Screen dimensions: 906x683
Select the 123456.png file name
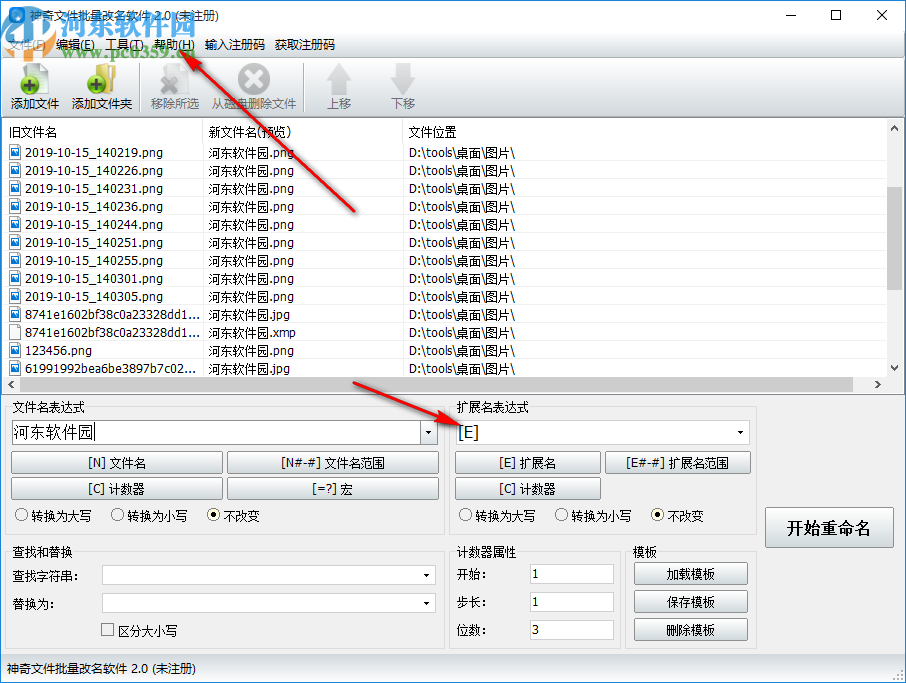(58, 351)
